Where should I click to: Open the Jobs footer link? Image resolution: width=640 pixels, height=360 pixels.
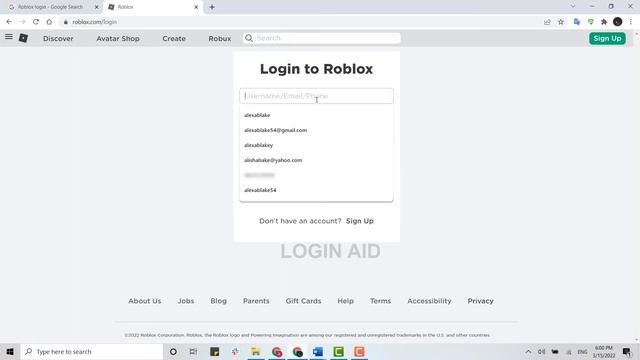[186, 301]
